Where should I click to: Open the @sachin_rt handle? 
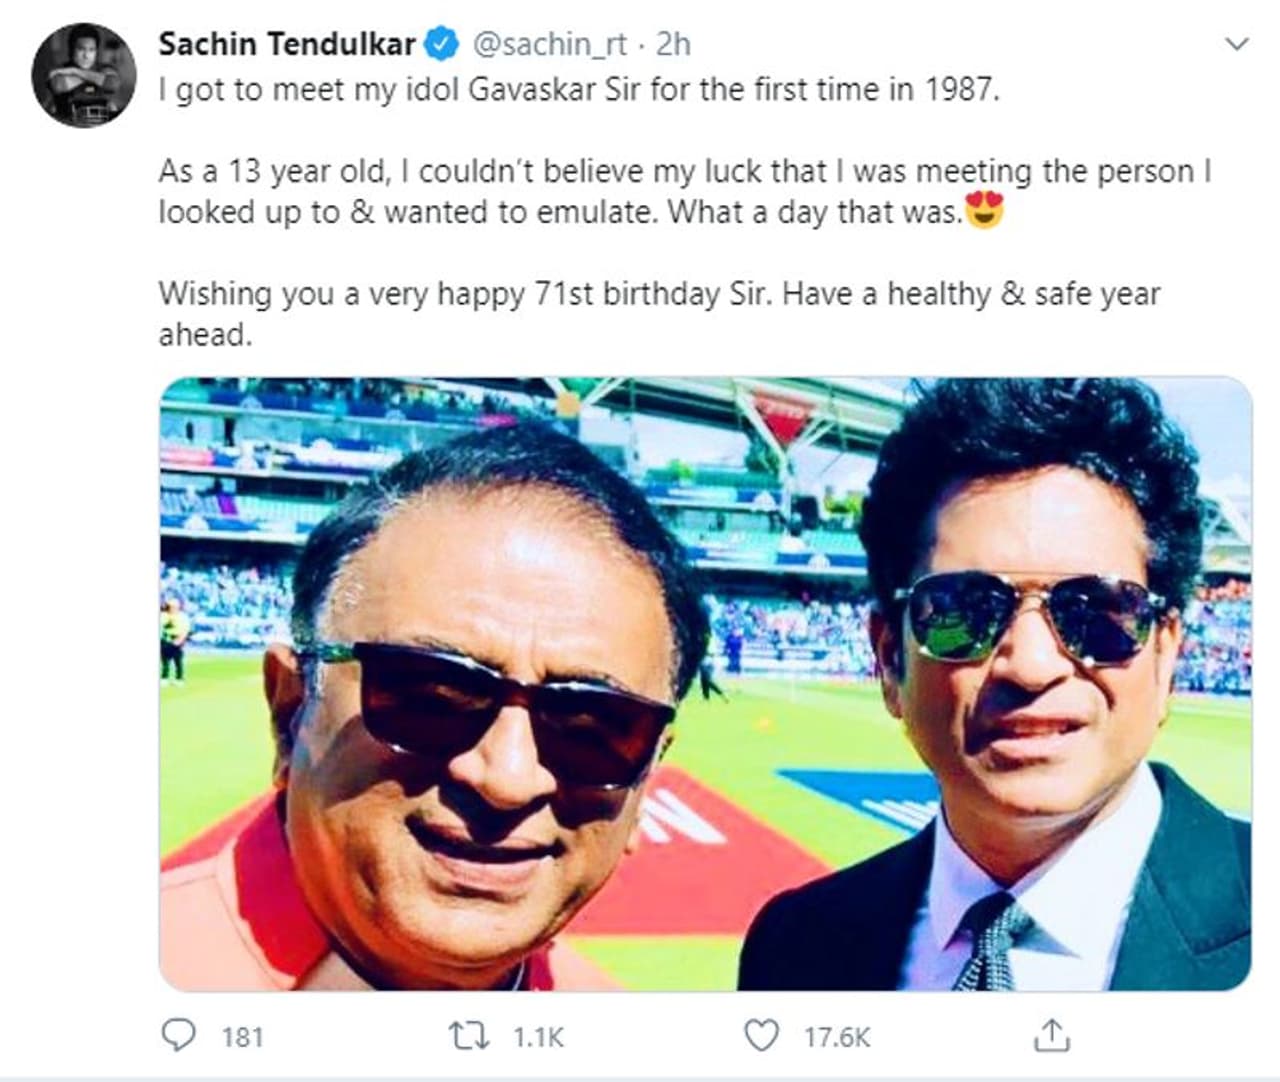click(x=553, y=45)
